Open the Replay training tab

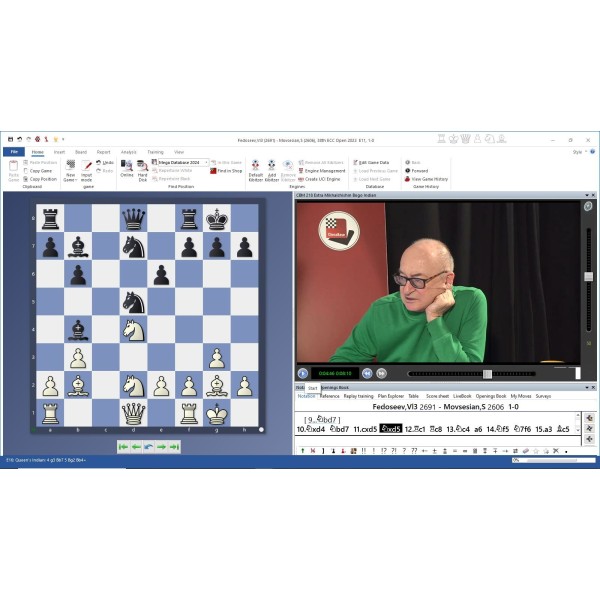(359, 396)
